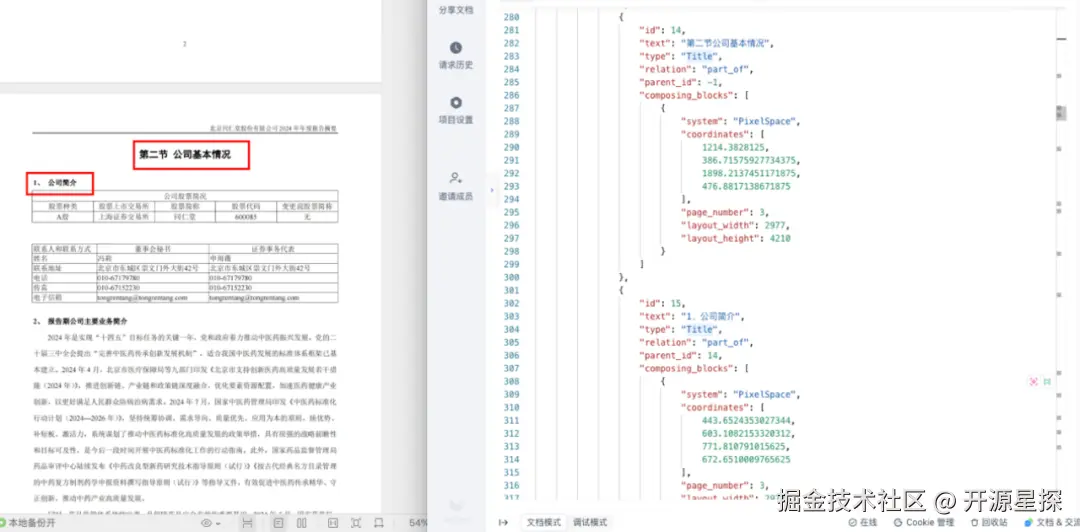Open 请求历史 (request history) in the sidebar
This screenshot has height=532, width=1080.
coord(456,57)
